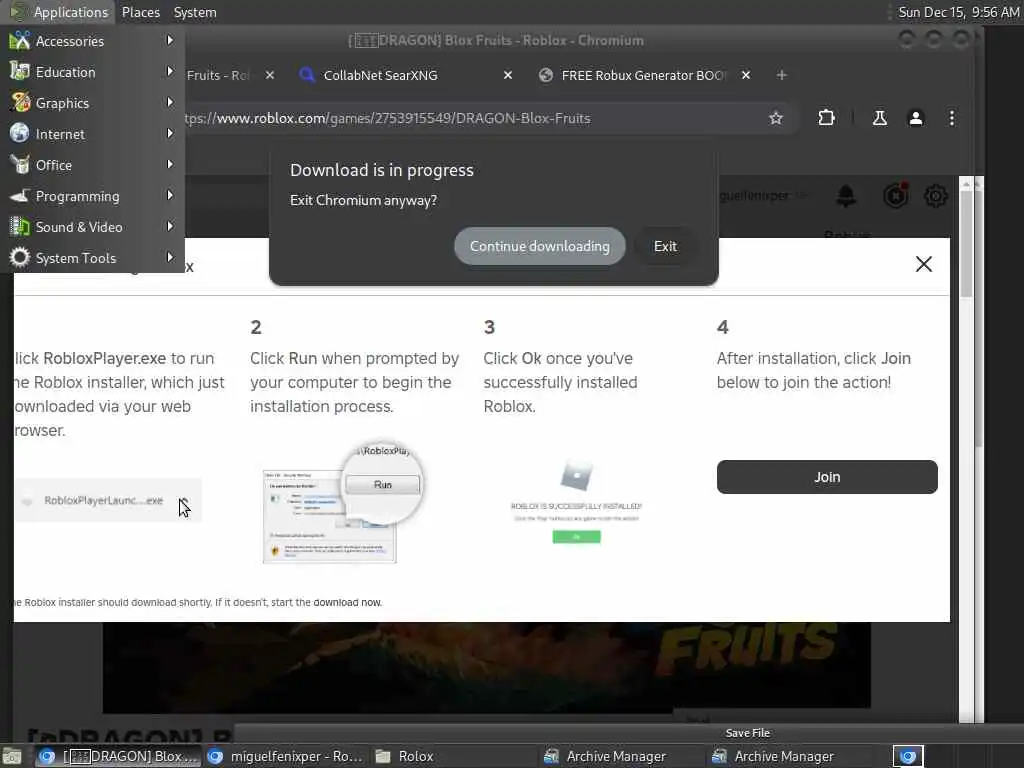Expand the Graphics submenu arrow

click(170, 103)
